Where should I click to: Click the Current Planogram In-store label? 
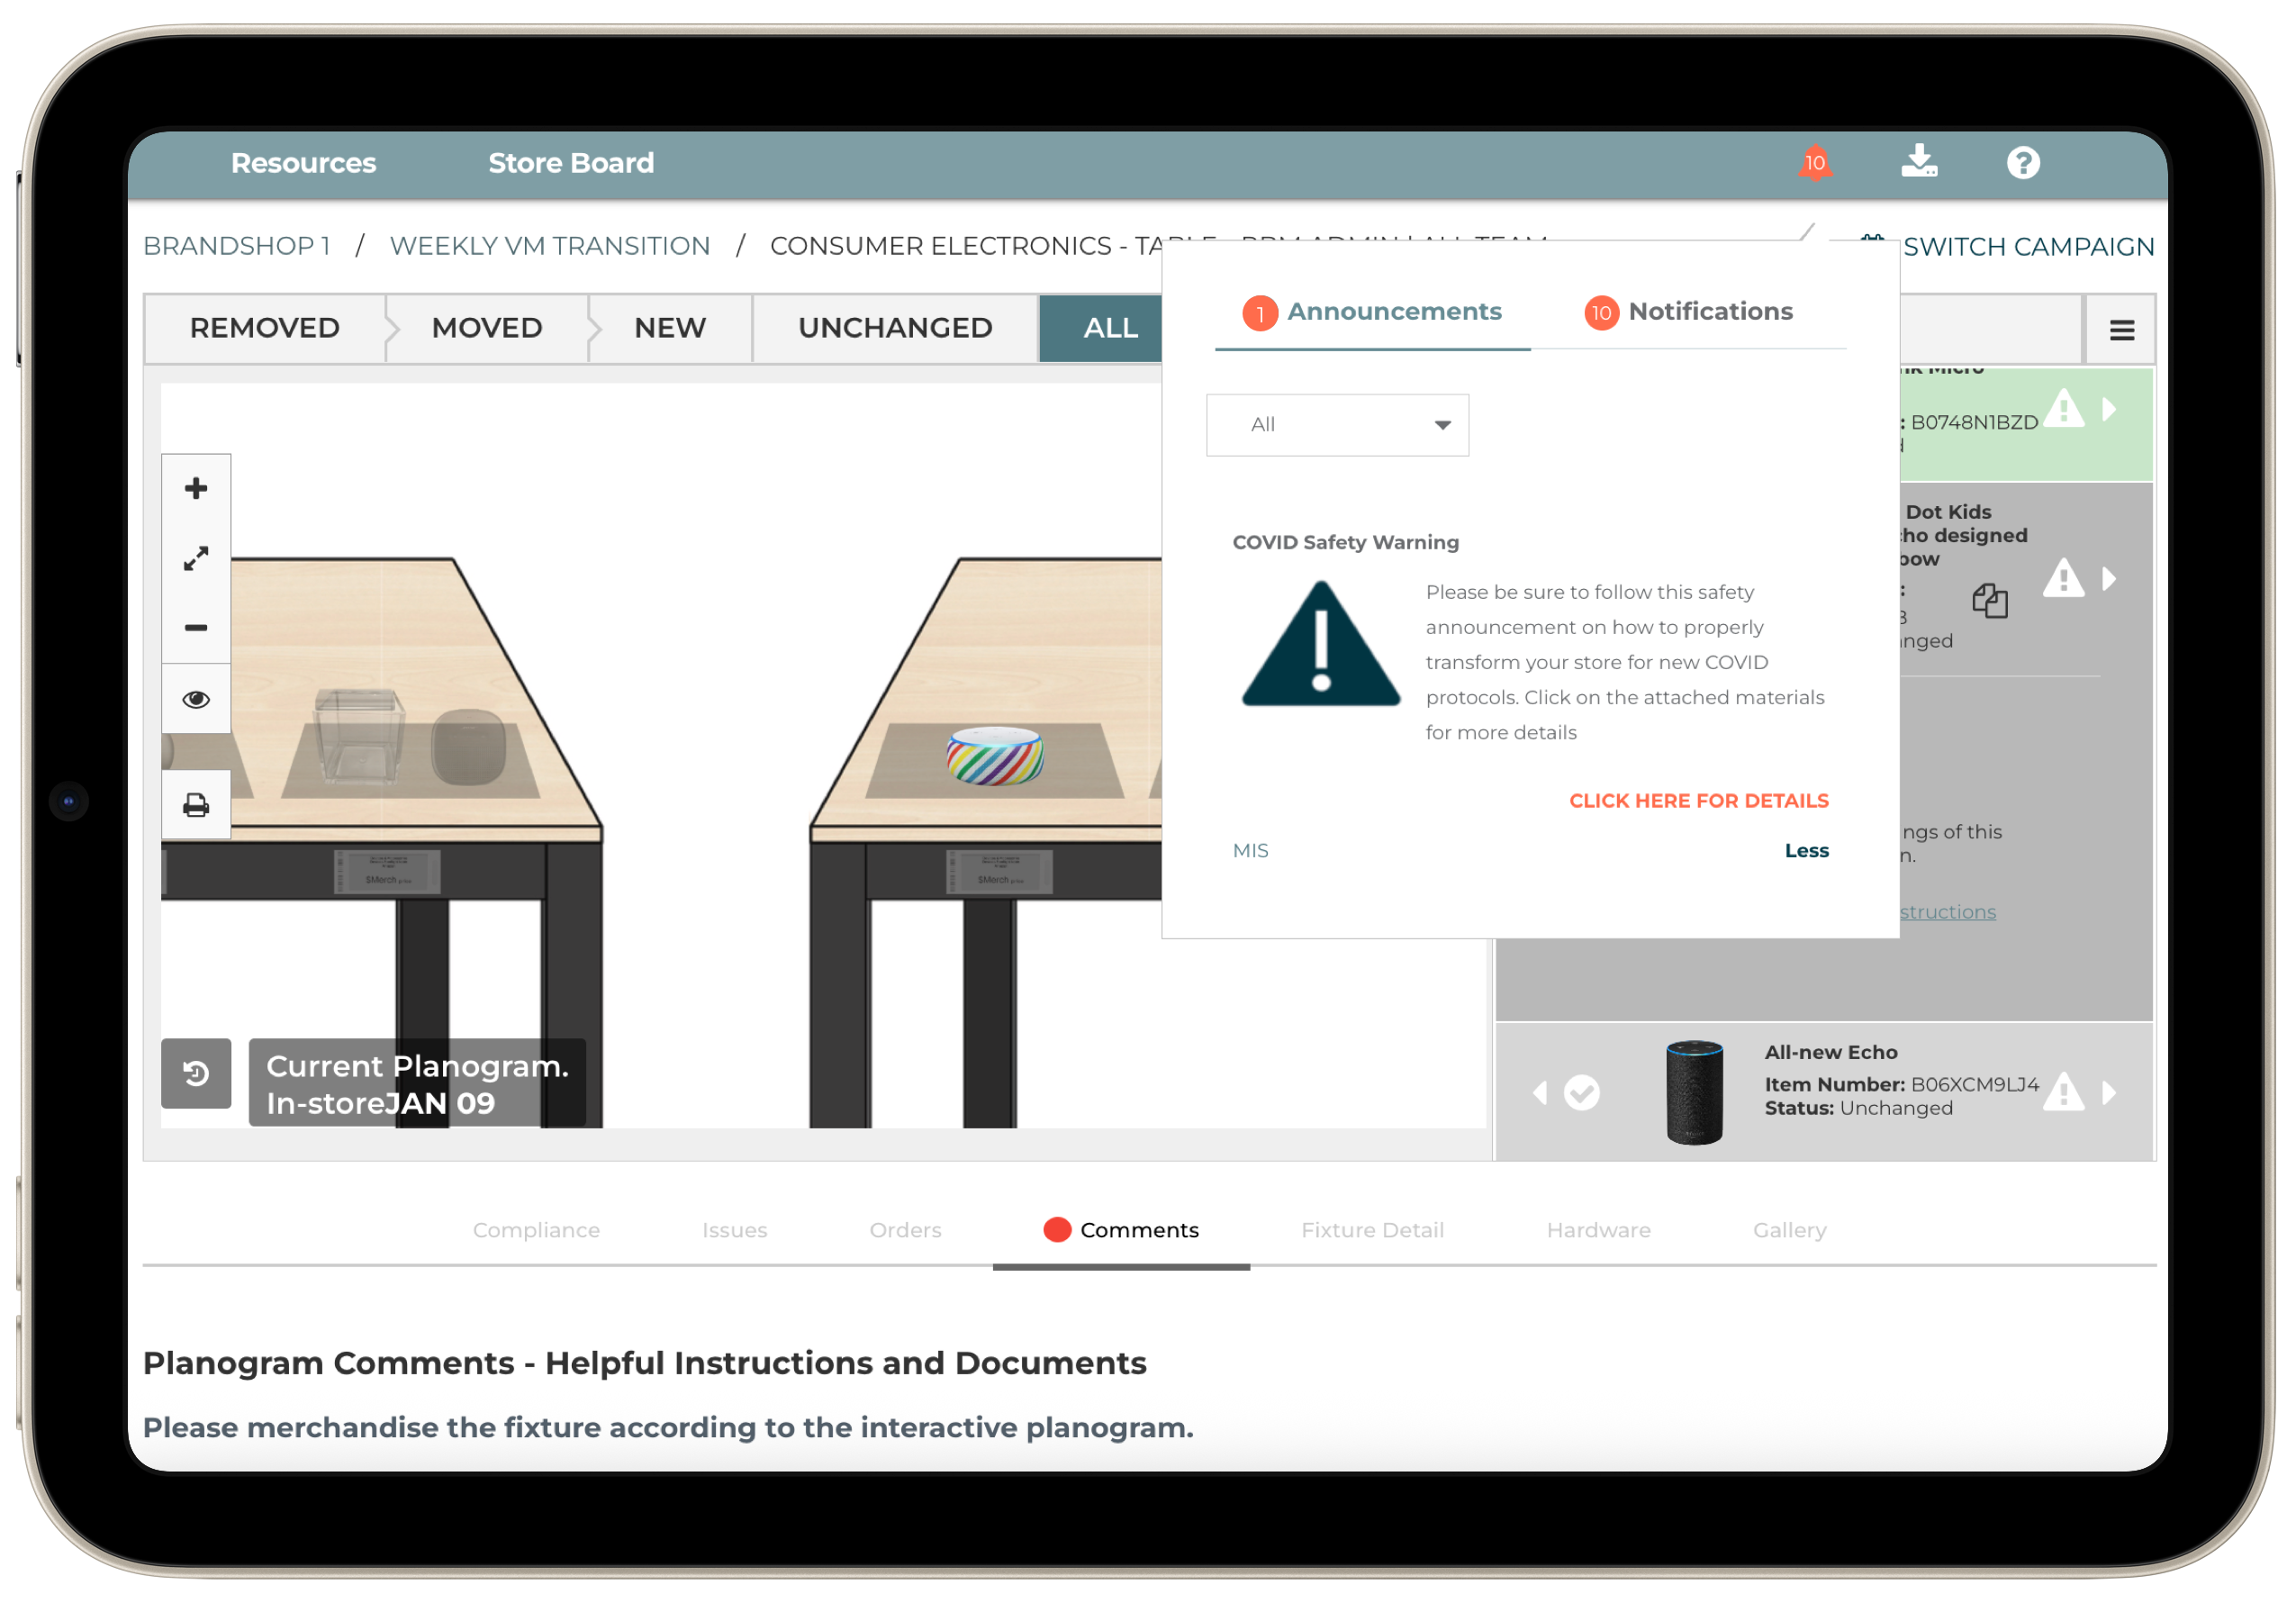tap(417, 1084)
